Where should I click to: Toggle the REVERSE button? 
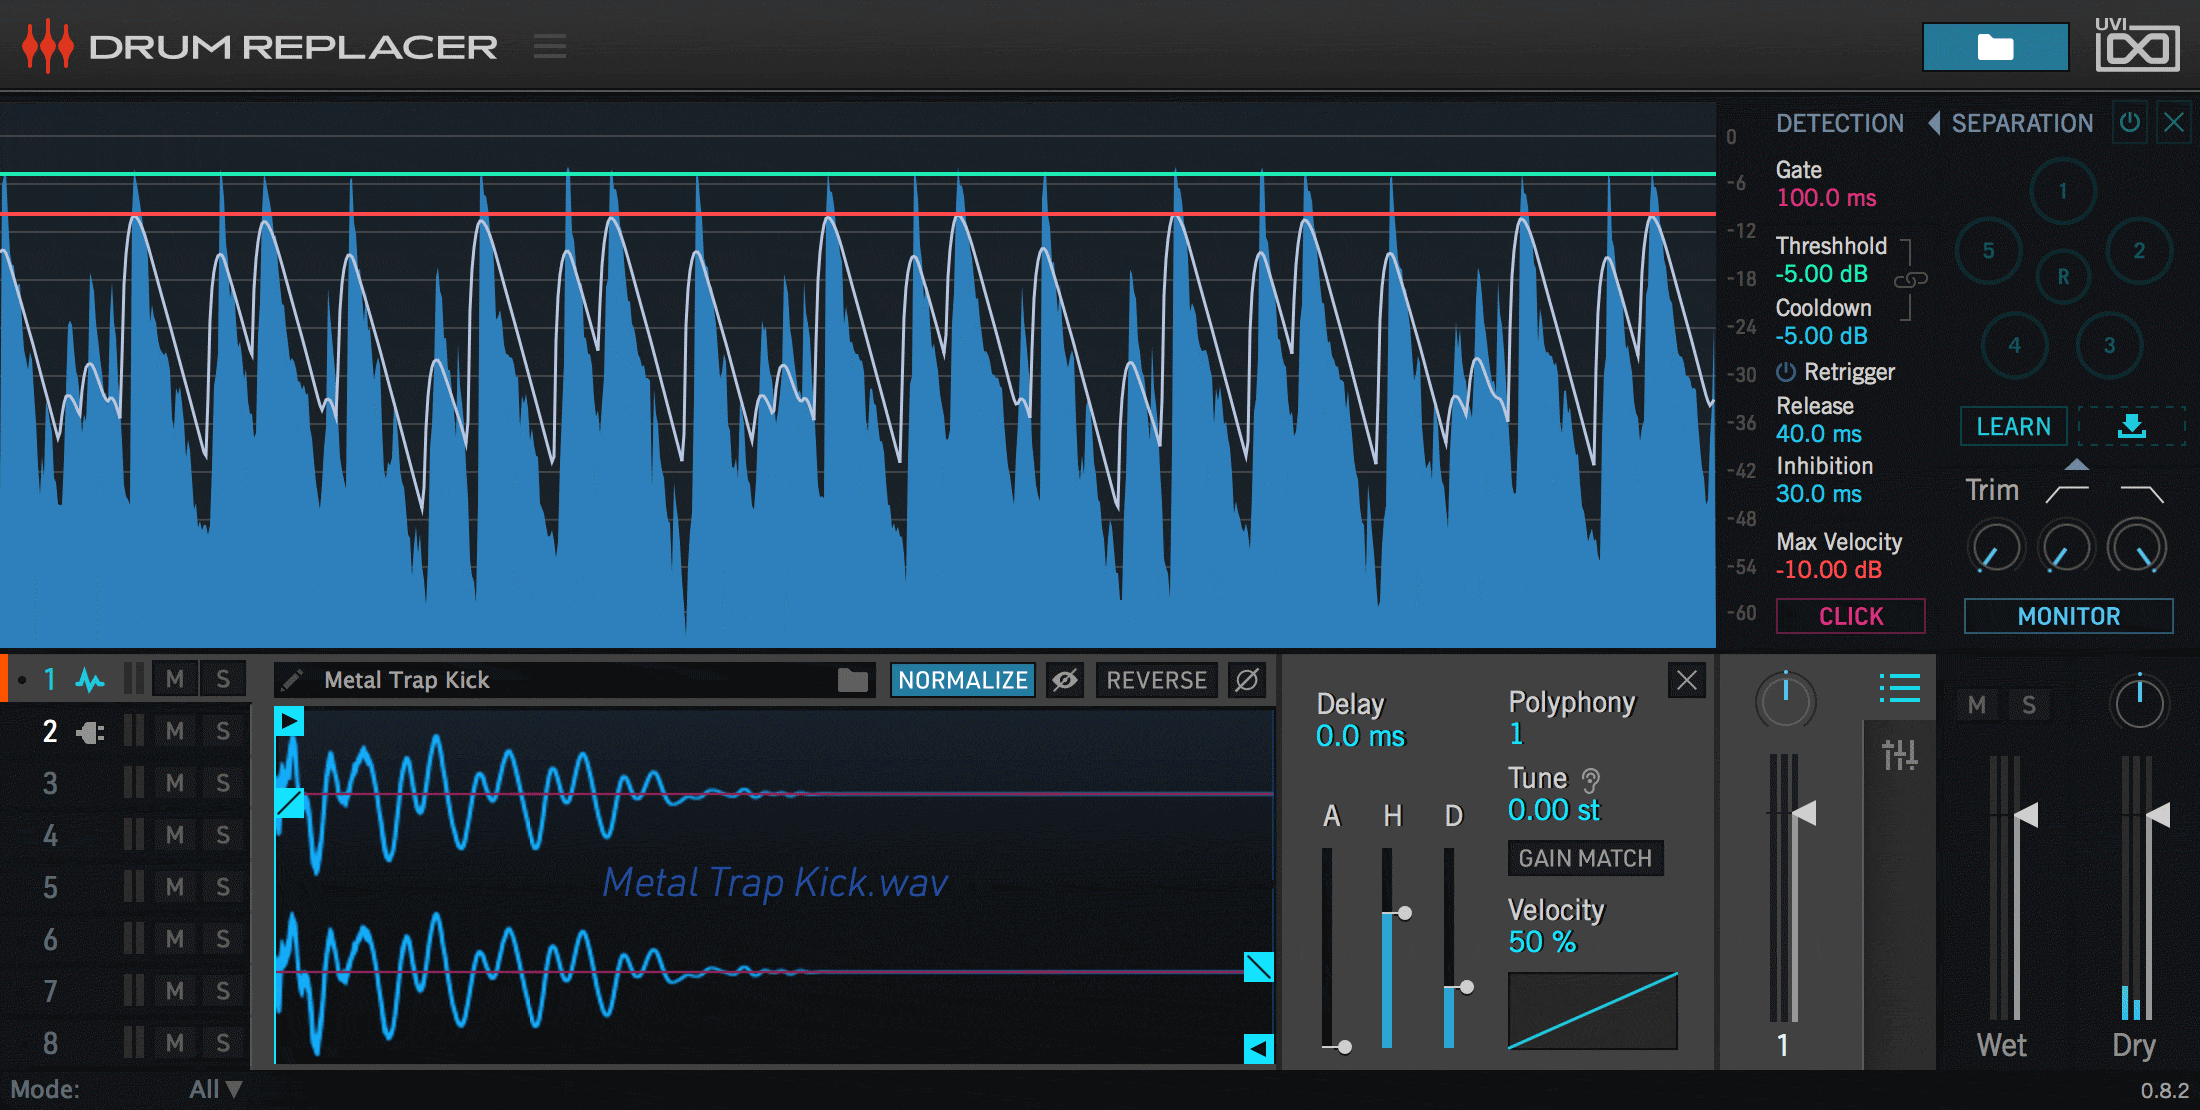coord(1156,680)
